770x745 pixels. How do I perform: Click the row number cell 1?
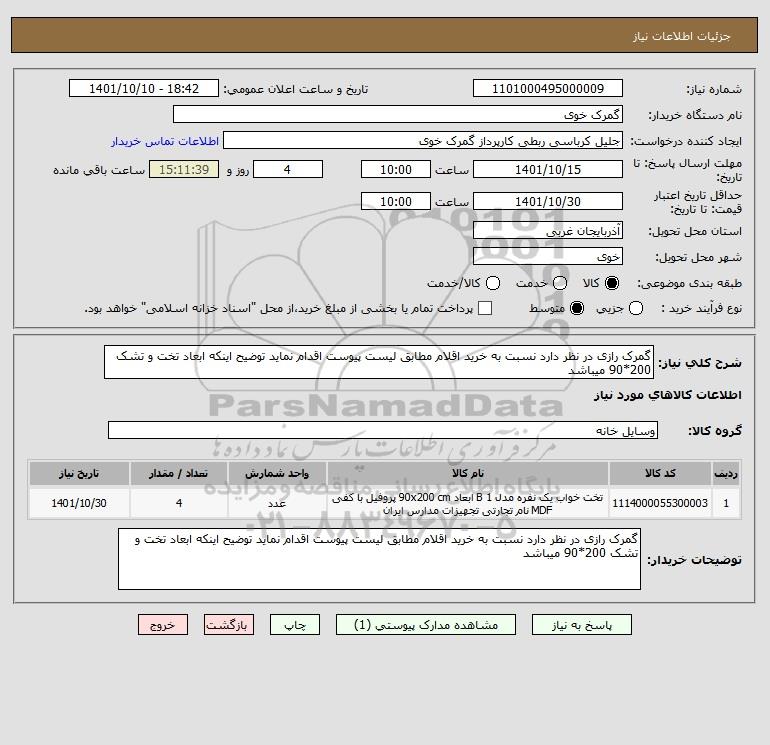pyautogui.click(x=726, y=503)
